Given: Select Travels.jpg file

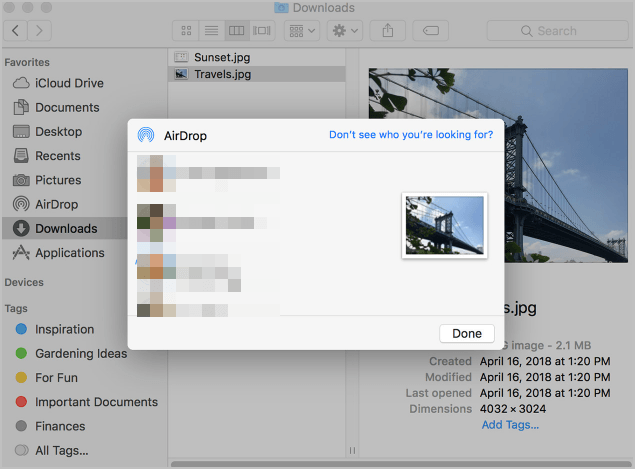Looking at the screenshot, I should tap(257, 74).
